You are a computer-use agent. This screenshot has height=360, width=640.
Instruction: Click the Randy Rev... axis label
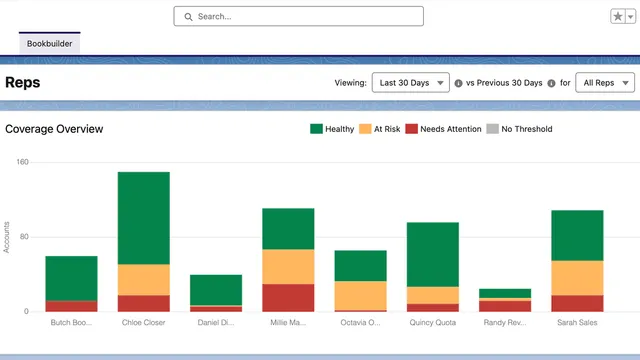tap(505, 322)
